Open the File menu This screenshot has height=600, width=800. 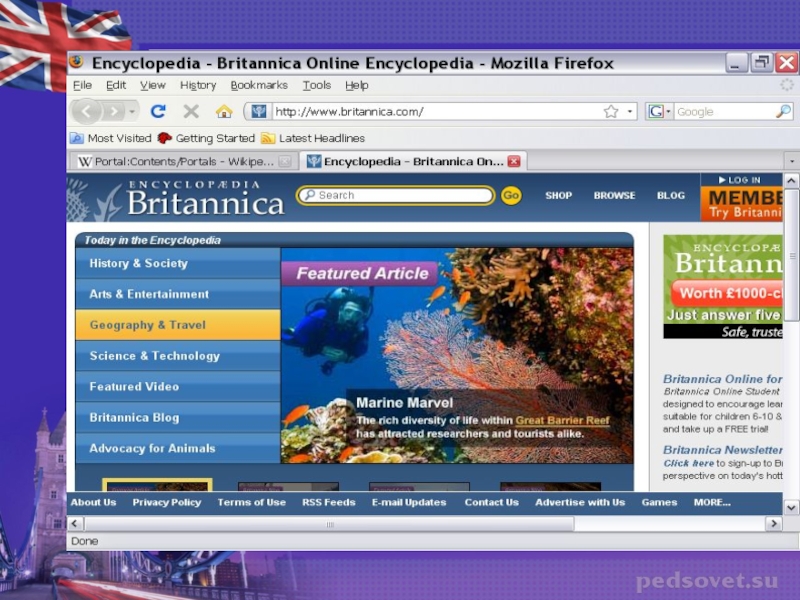83,85
